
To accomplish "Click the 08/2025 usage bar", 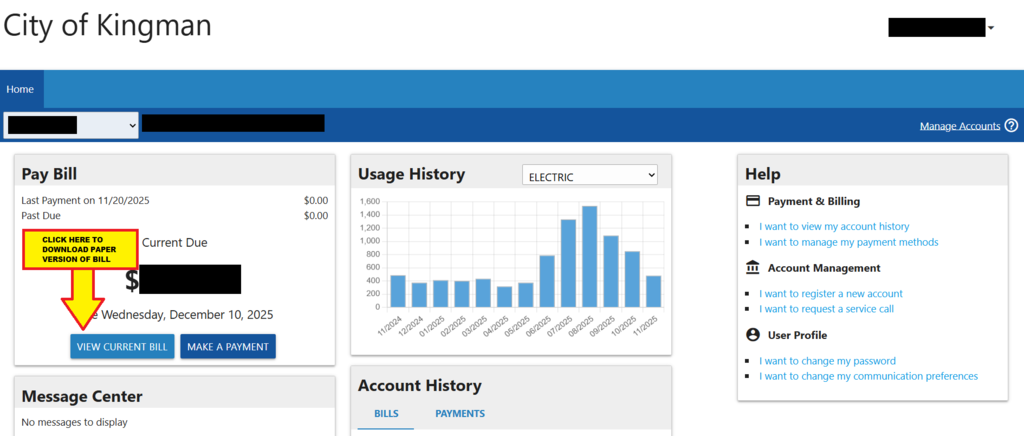I will pos(590,257).
